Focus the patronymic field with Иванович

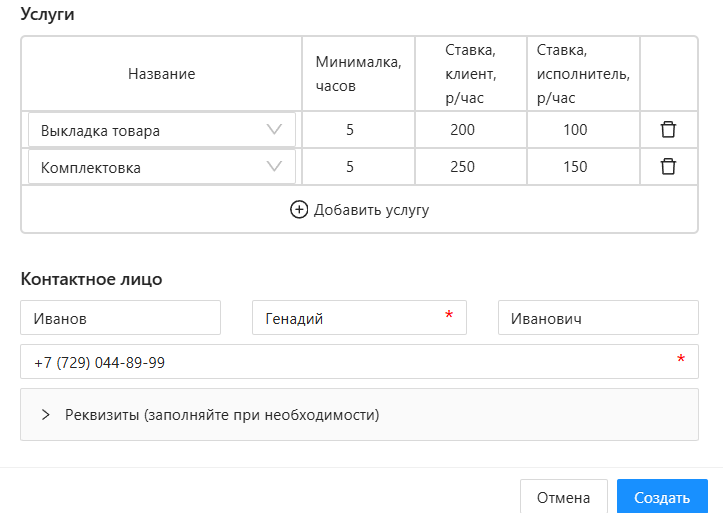pos(597,318)
